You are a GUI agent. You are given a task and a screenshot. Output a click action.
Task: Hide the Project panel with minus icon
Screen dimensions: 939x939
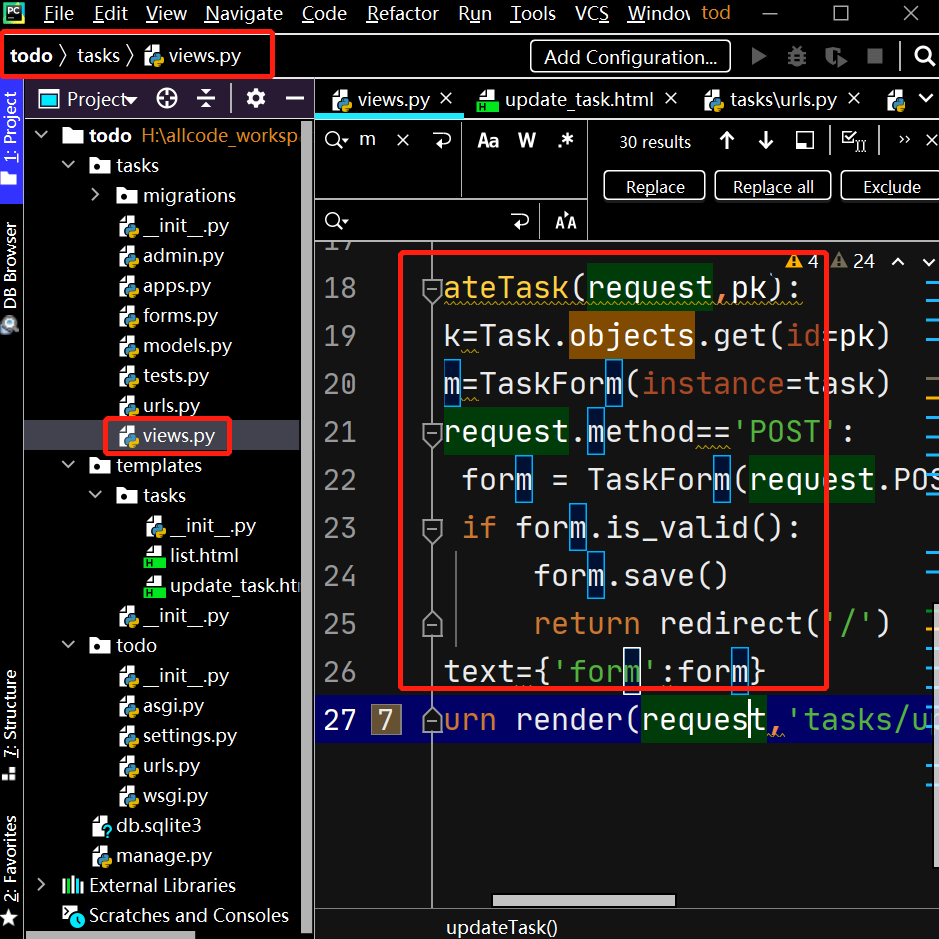coord(294,98)
